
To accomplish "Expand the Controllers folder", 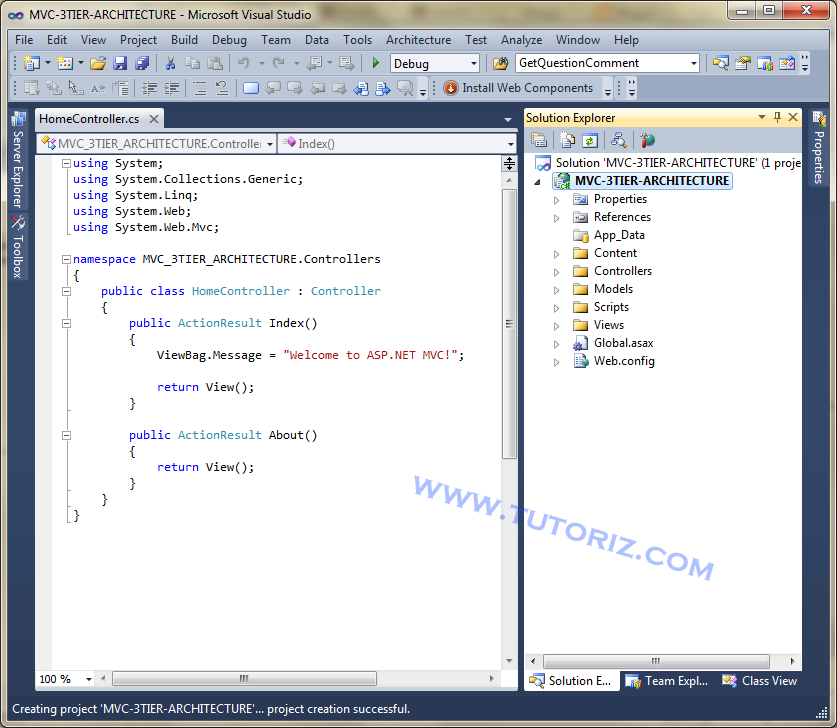I will coord(556,271).
